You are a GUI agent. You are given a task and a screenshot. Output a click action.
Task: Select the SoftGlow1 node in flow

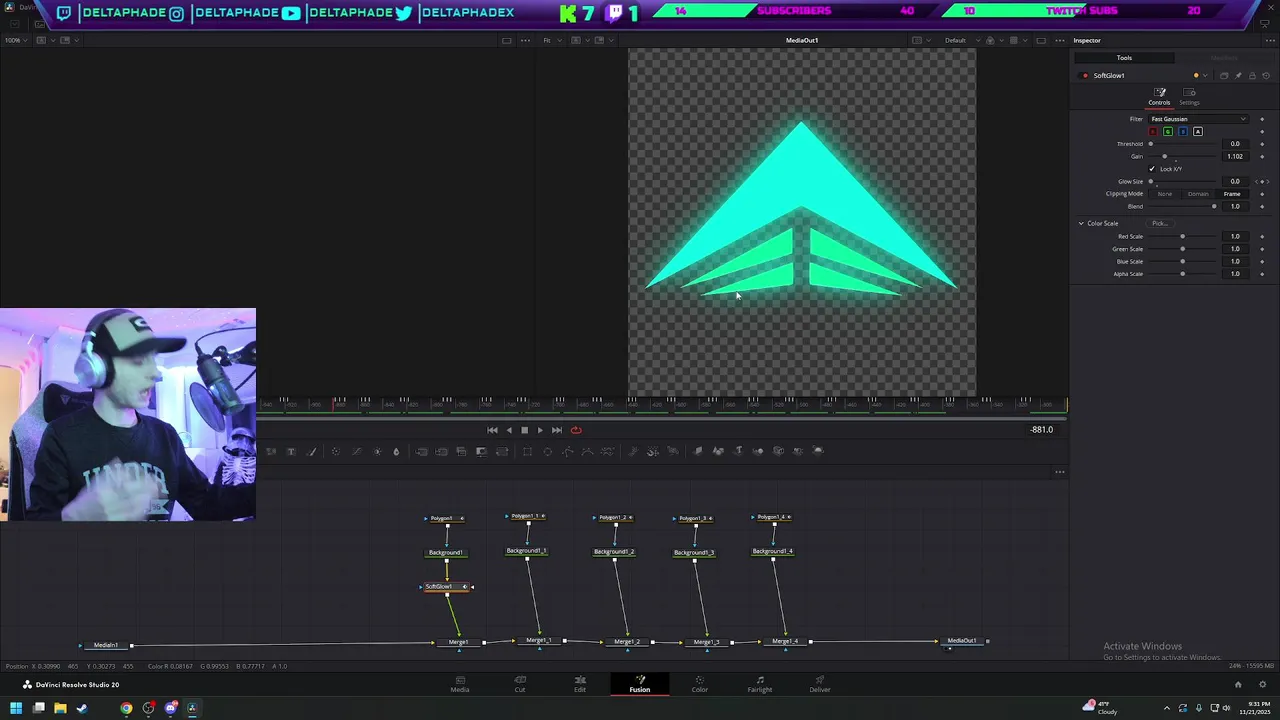click(x=446, y=587)
